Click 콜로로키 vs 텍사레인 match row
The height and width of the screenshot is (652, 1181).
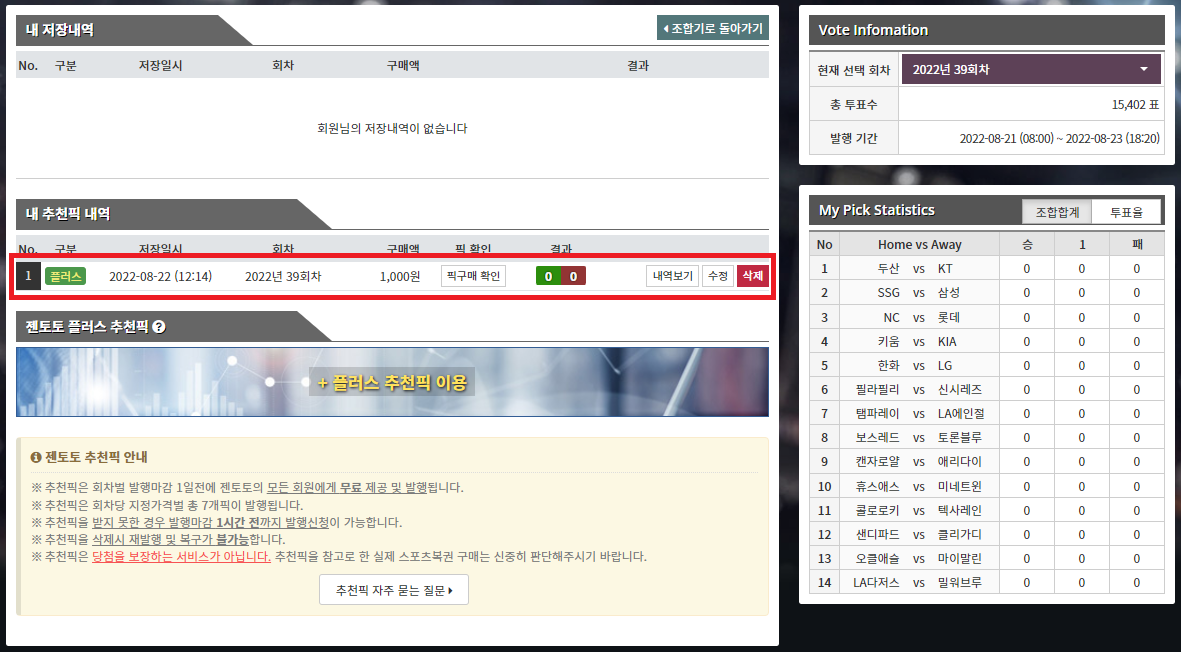point(987,510)
